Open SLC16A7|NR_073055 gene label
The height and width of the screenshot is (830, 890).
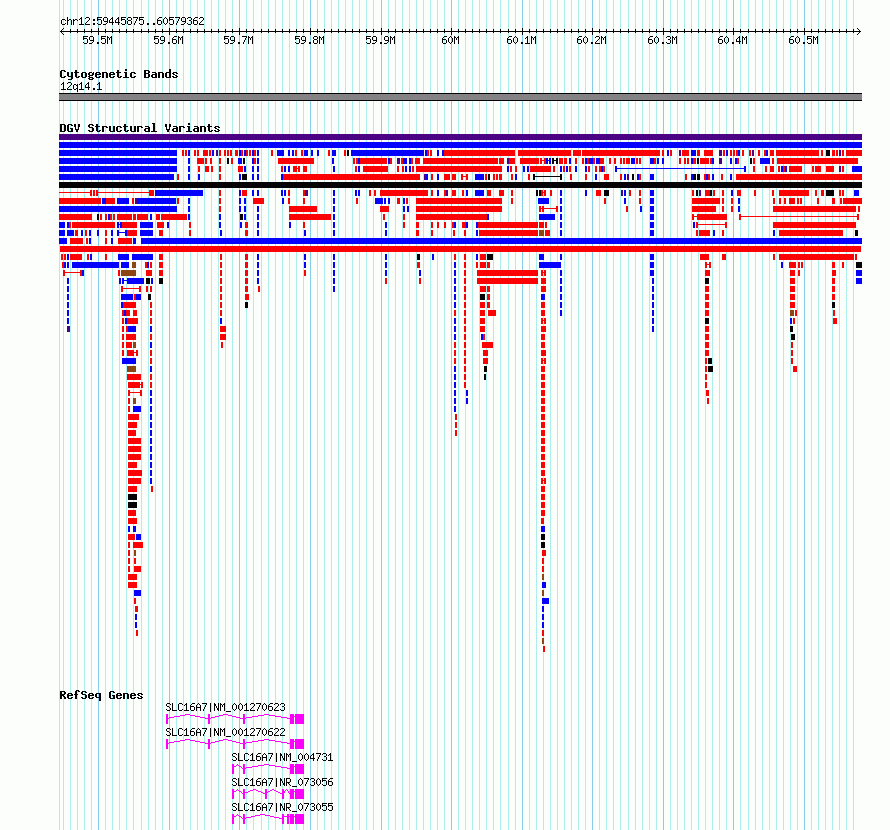(282, 807)
